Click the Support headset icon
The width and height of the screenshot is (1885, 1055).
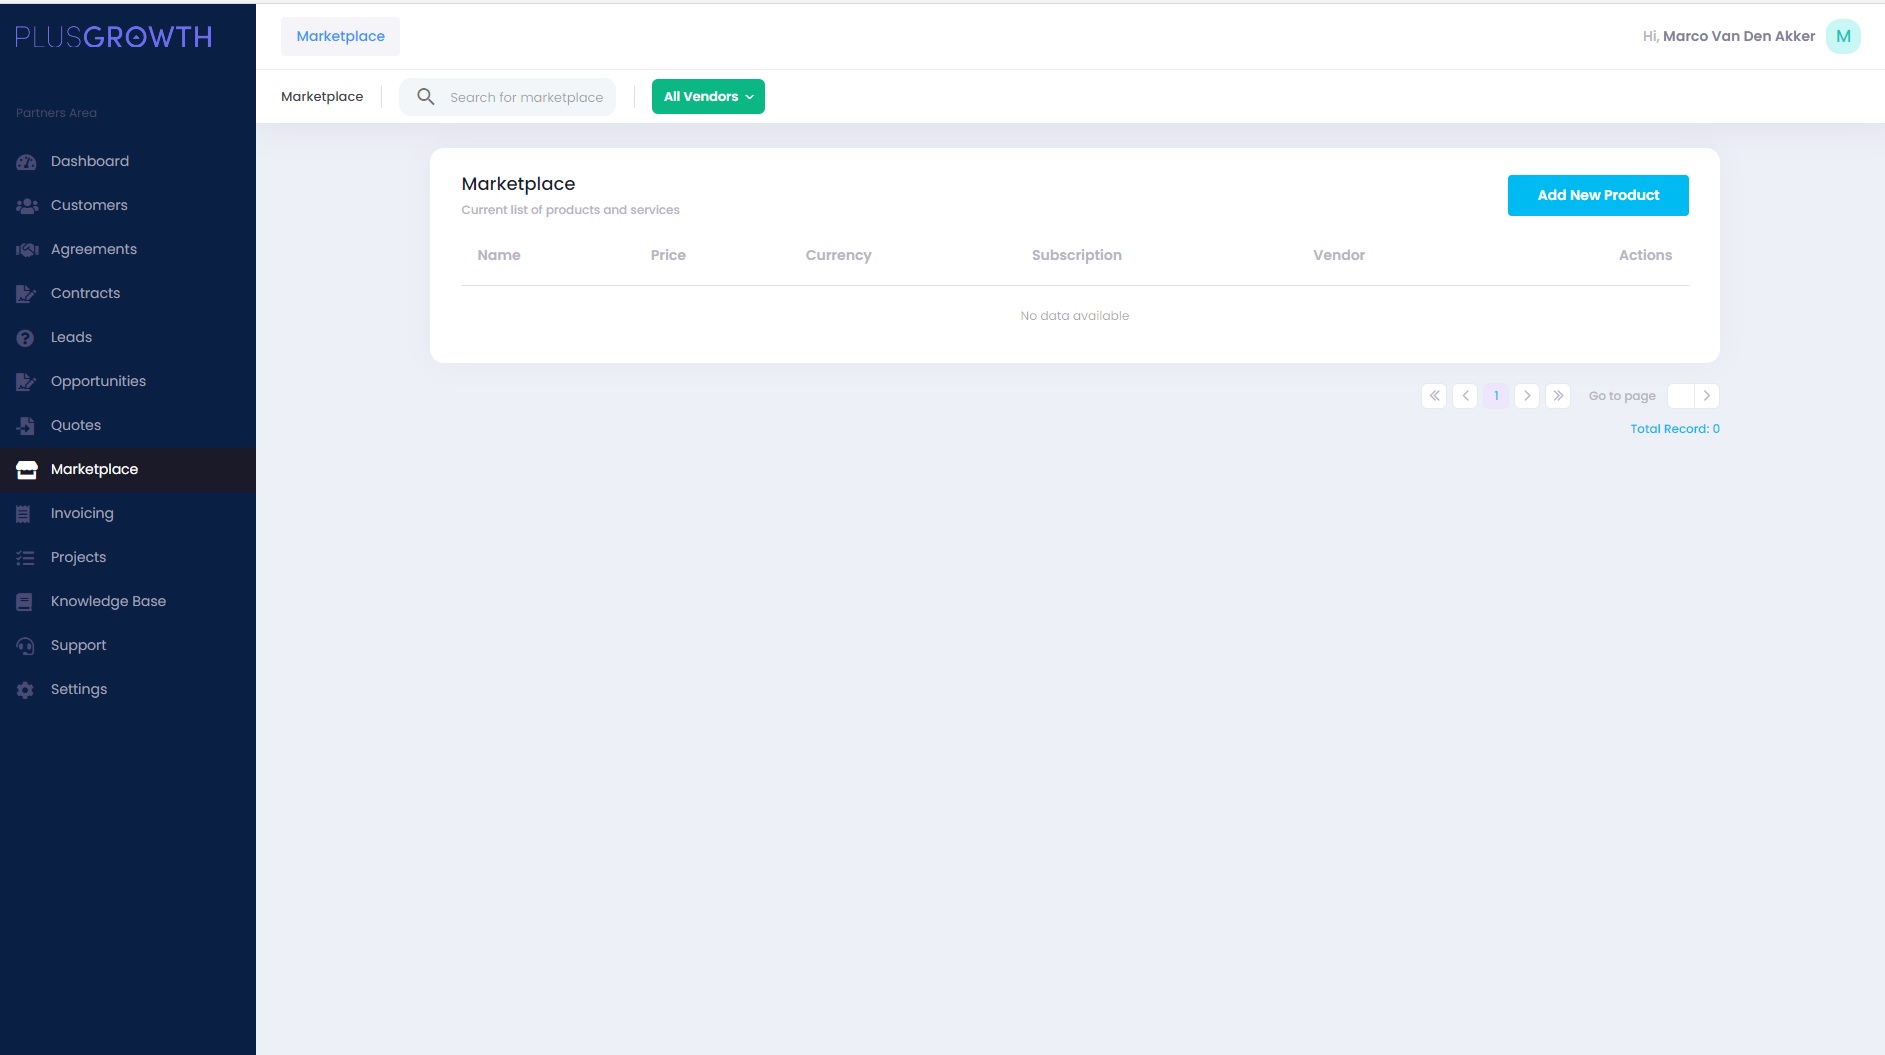coord(26,646)
